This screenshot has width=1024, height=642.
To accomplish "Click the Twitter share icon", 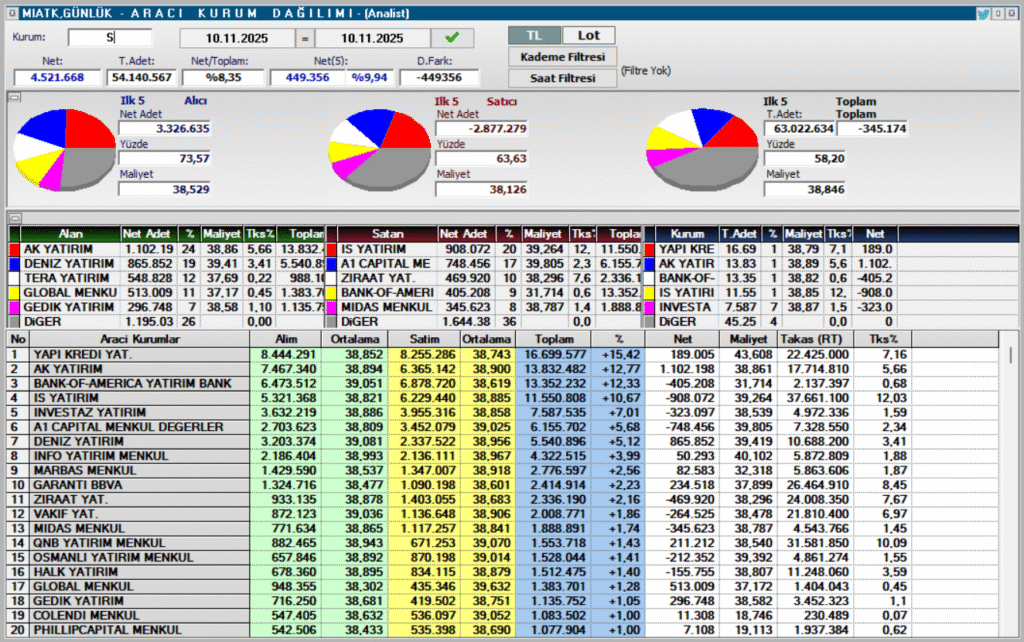I will pyautogui.click(x=984, y=14).
